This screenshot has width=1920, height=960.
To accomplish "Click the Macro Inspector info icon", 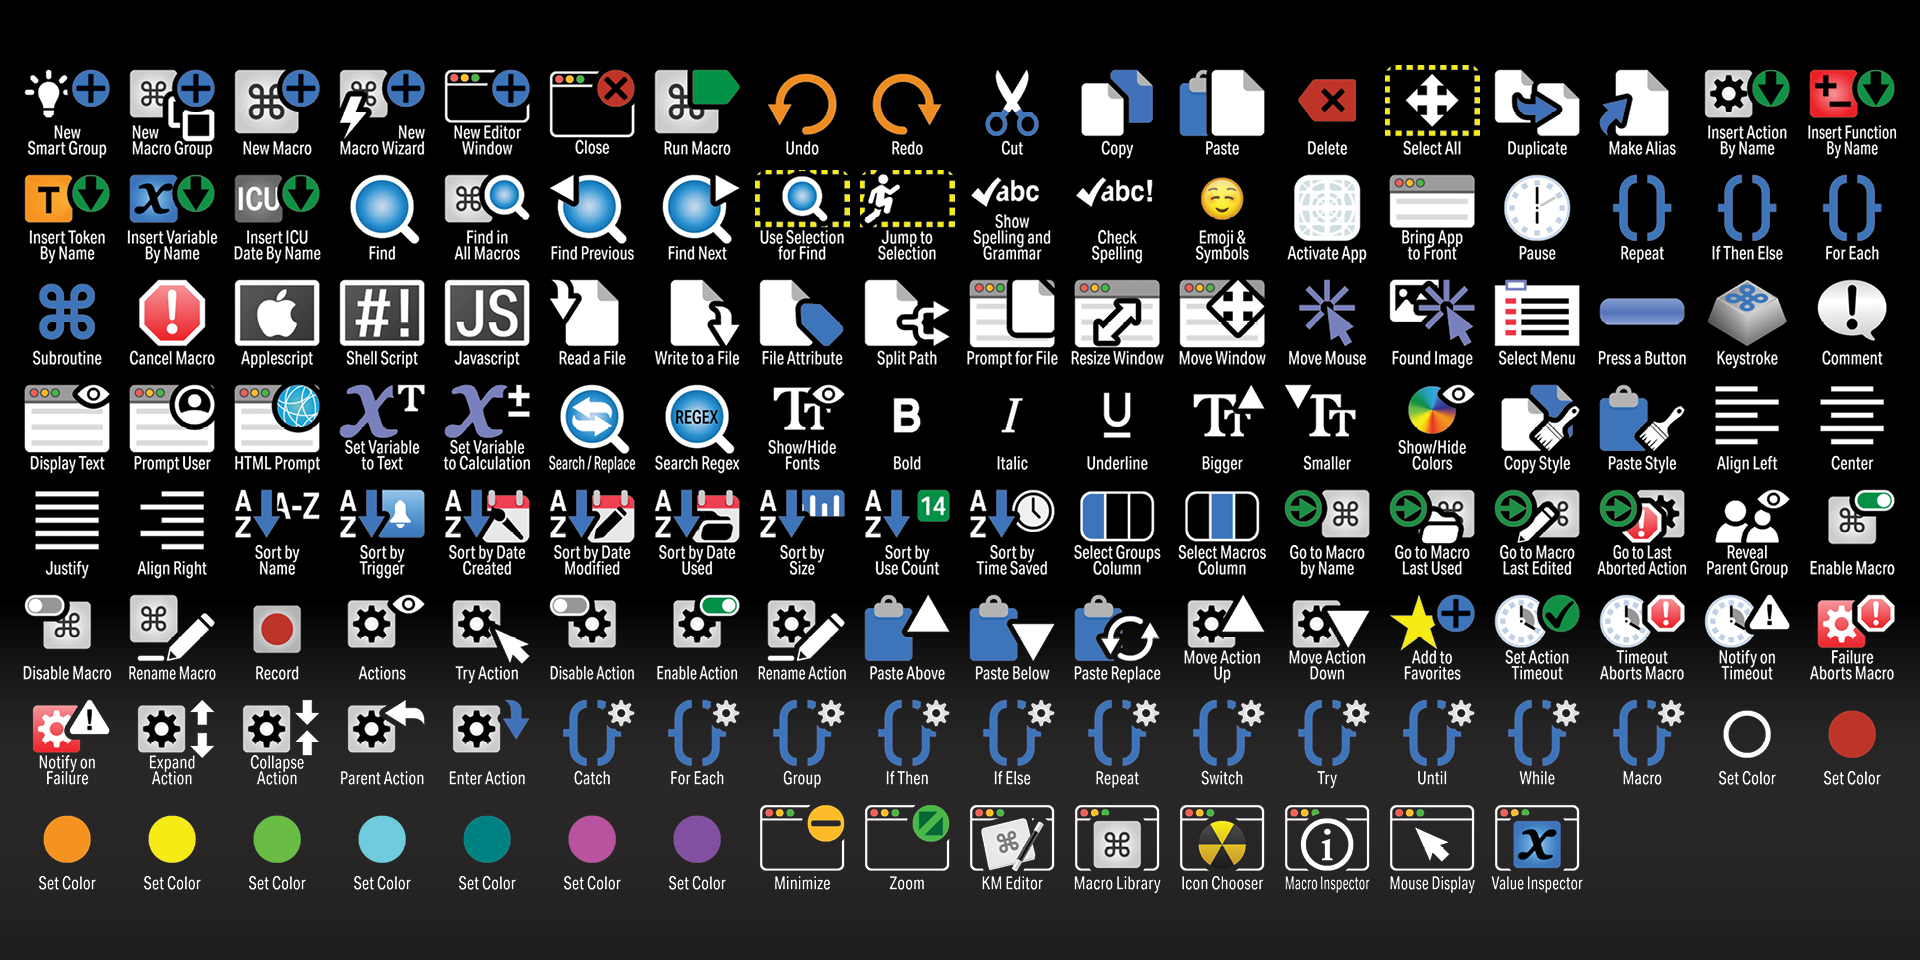I will point(1327,838).
